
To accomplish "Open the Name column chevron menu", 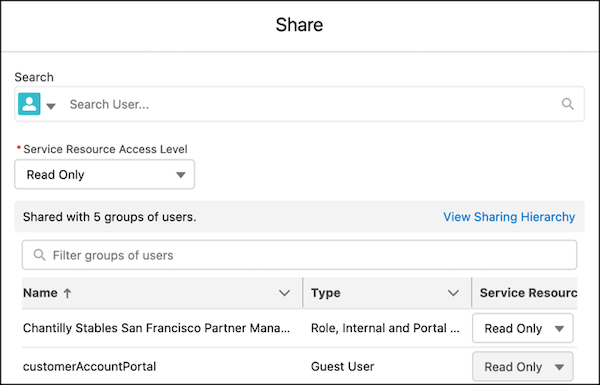I will [284, 293].
